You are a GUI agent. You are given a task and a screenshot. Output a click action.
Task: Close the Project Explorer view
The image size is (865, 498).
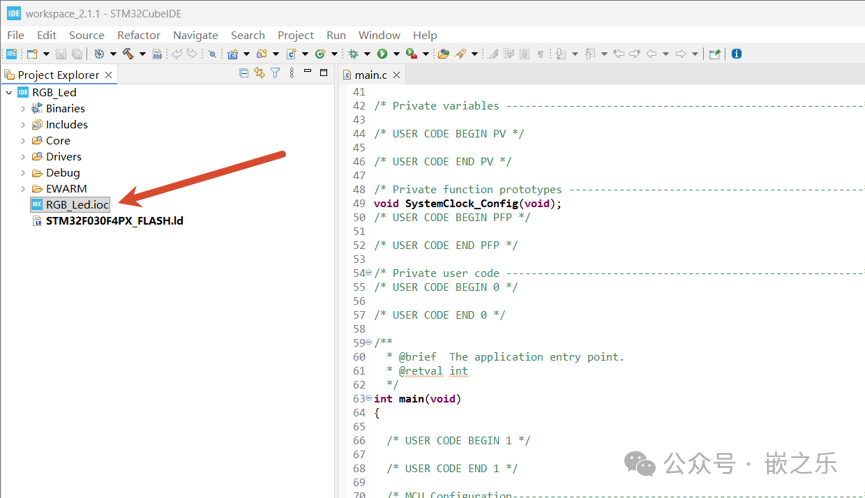(x=109, y=74)
